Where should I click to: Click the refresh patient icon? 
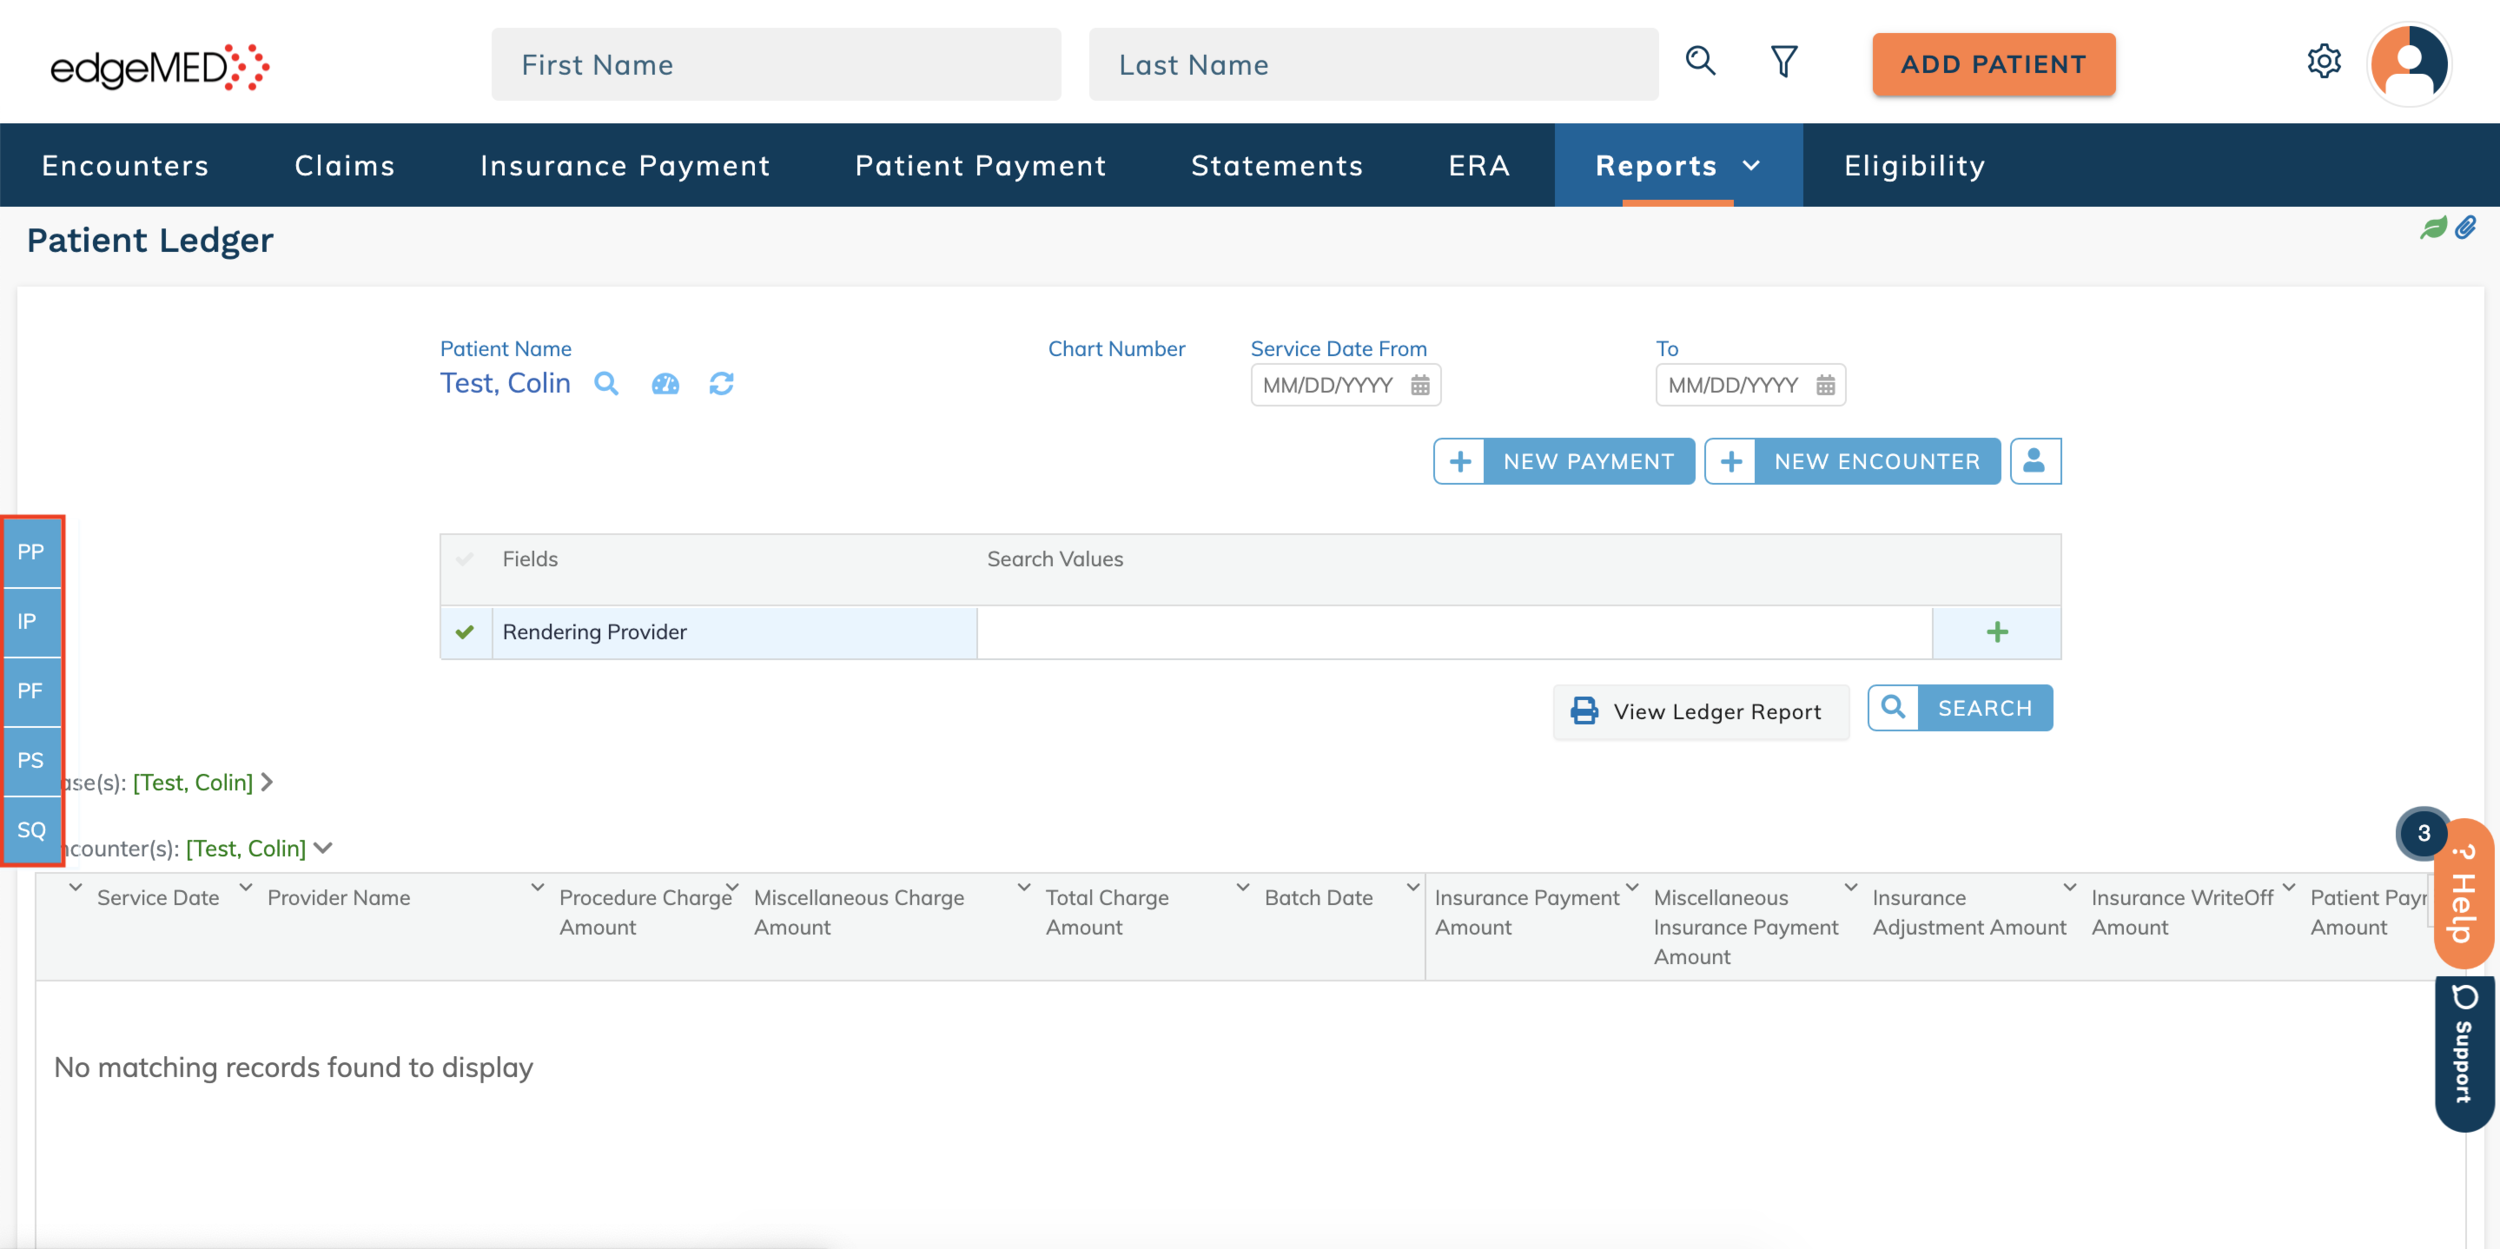click(721, 384)
